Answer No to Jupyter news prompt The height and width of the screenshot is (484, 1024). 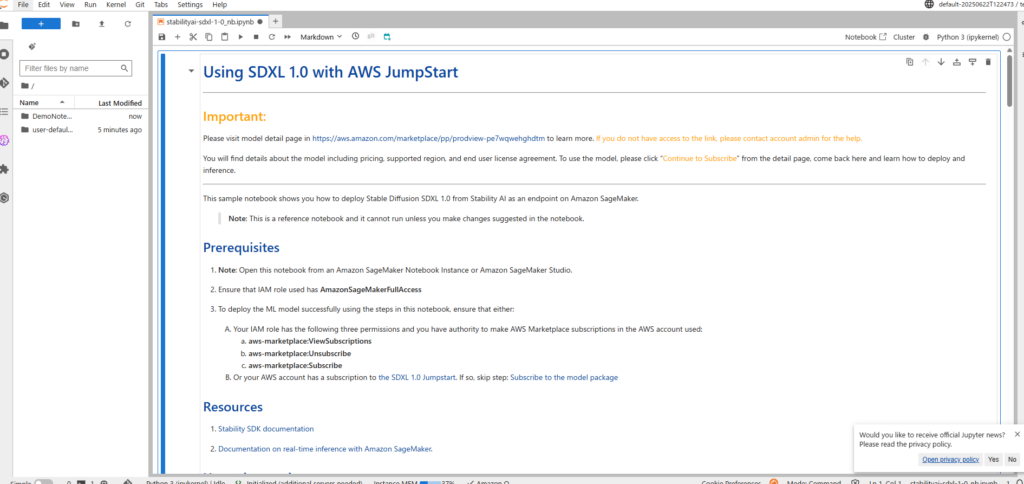[1012, 459]
